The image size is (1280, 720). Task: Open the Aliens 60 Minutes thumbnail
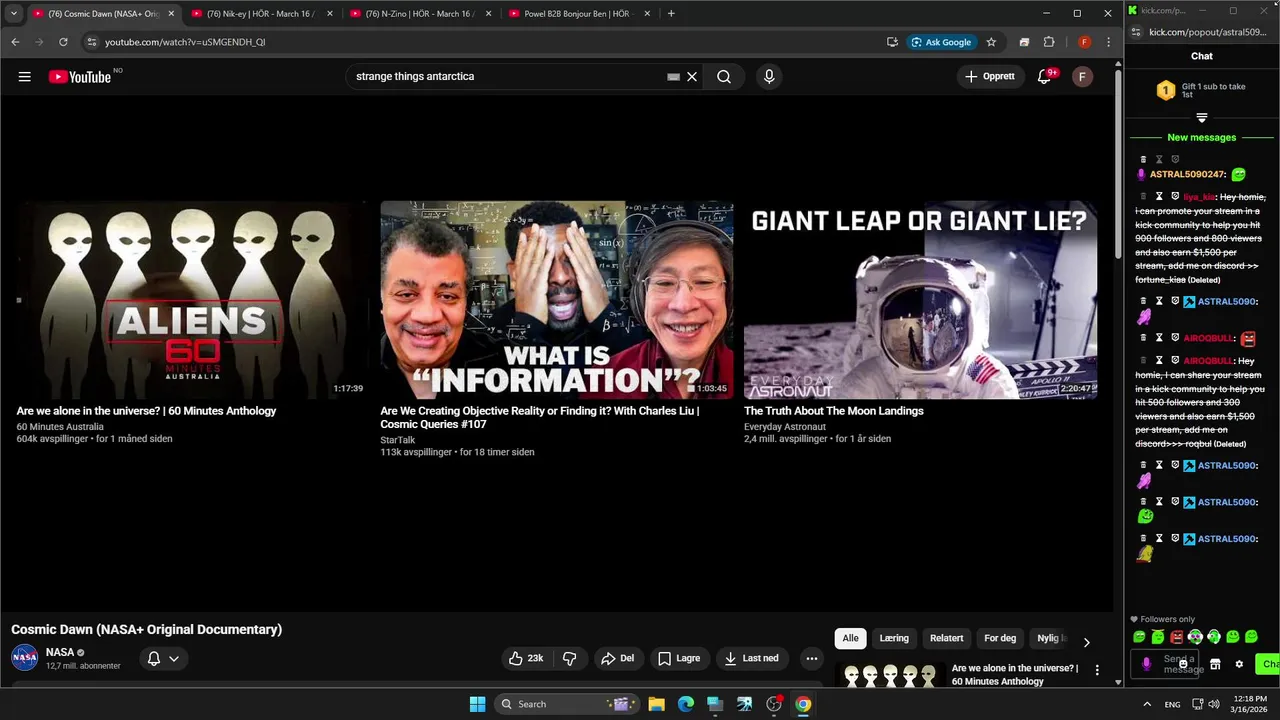click(191, 300)
